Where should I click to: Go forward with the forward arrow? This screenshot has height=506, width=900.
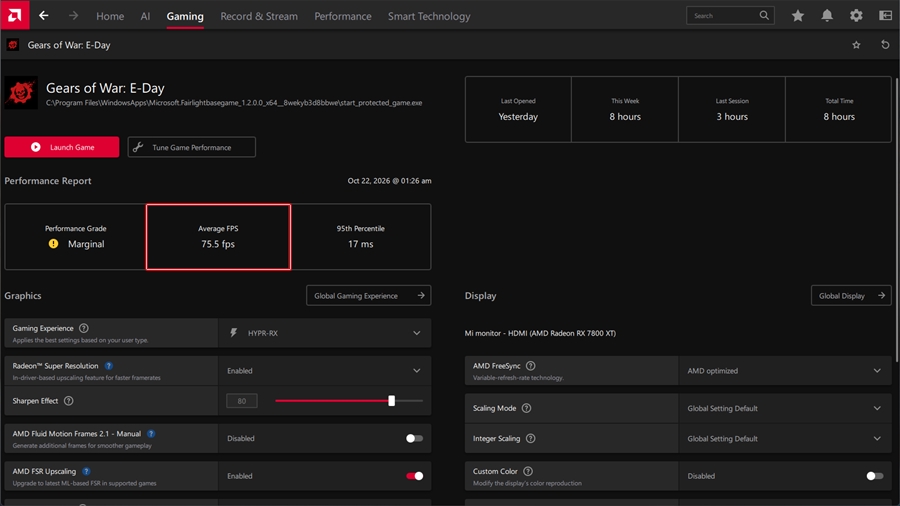pos(73,15)
